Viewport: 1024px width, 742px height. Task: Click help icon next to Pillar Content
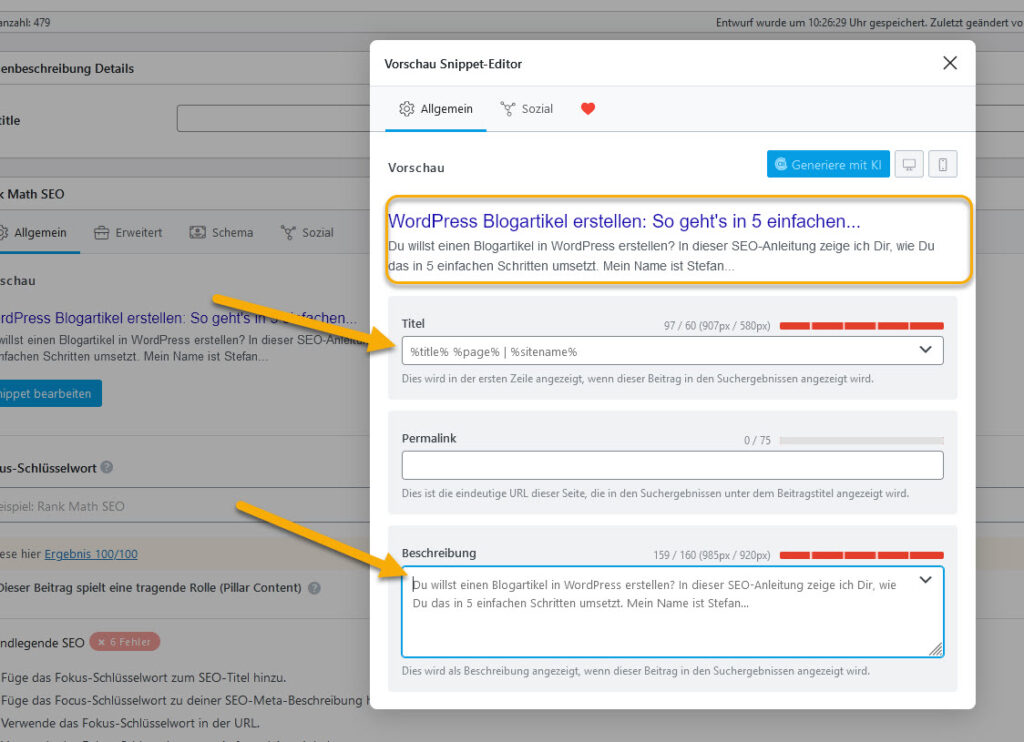(314, 588)
